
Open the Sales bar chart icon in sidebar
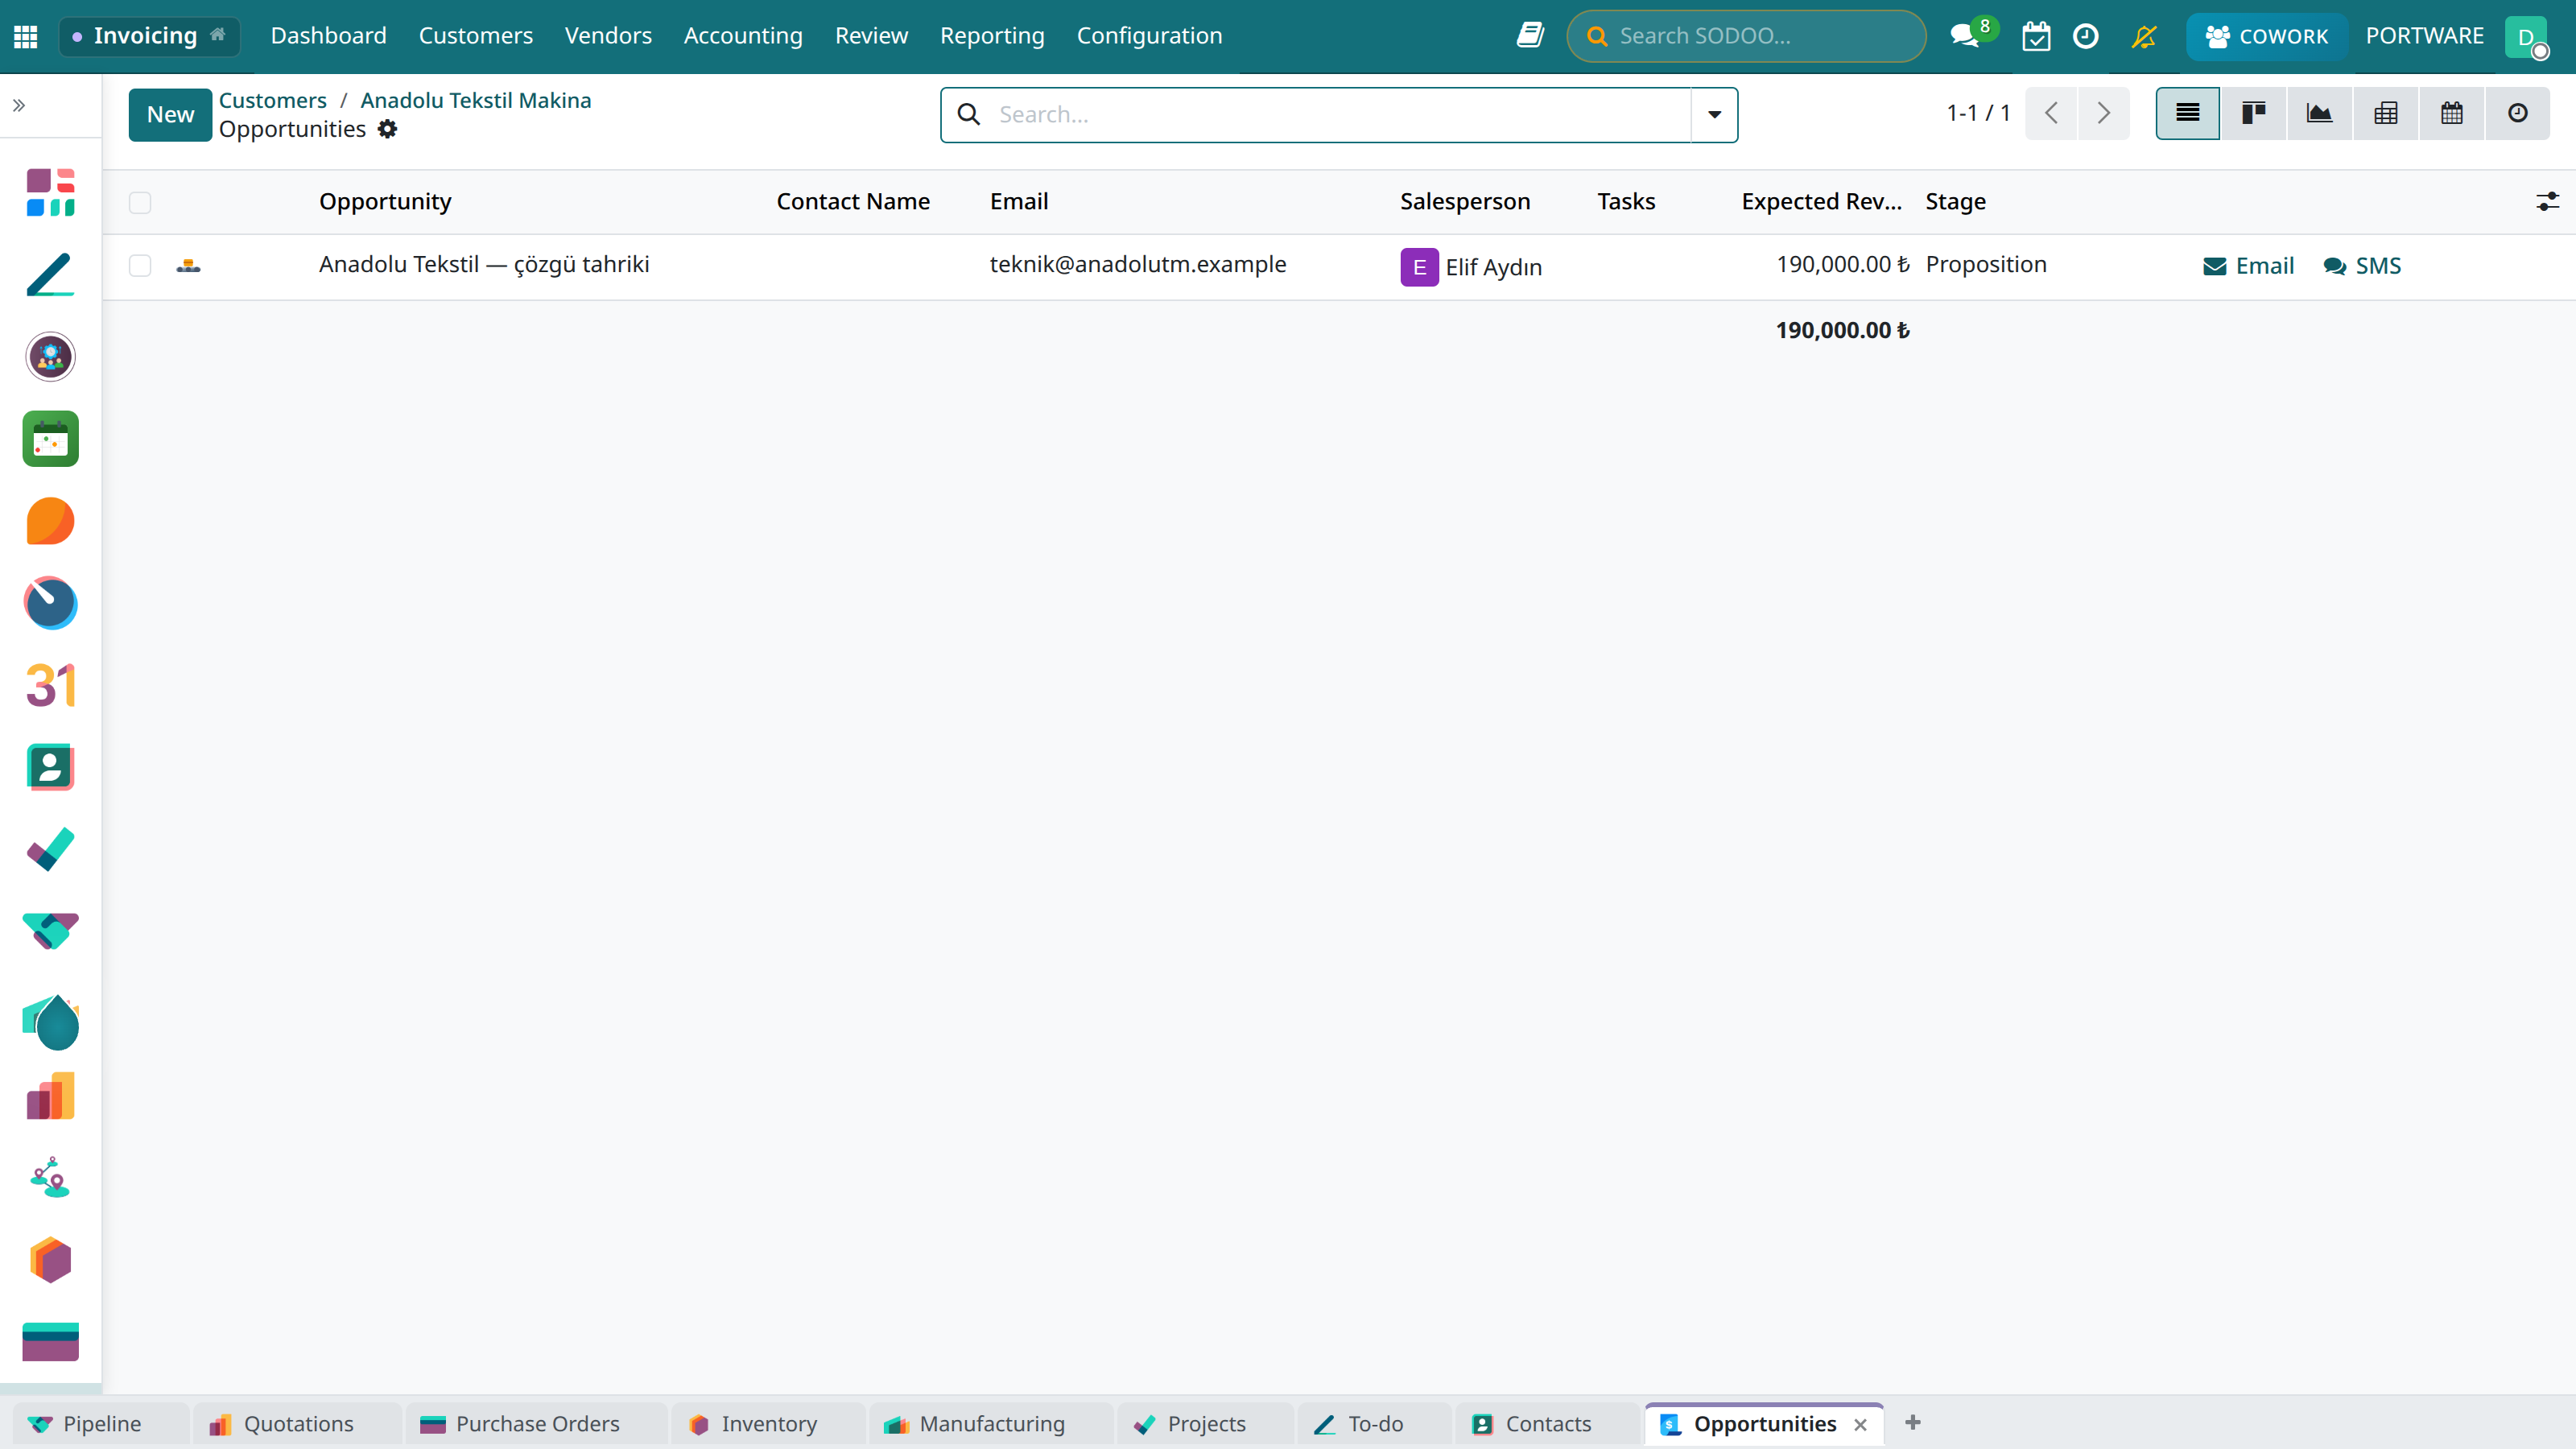click(x=50, y=1096)
